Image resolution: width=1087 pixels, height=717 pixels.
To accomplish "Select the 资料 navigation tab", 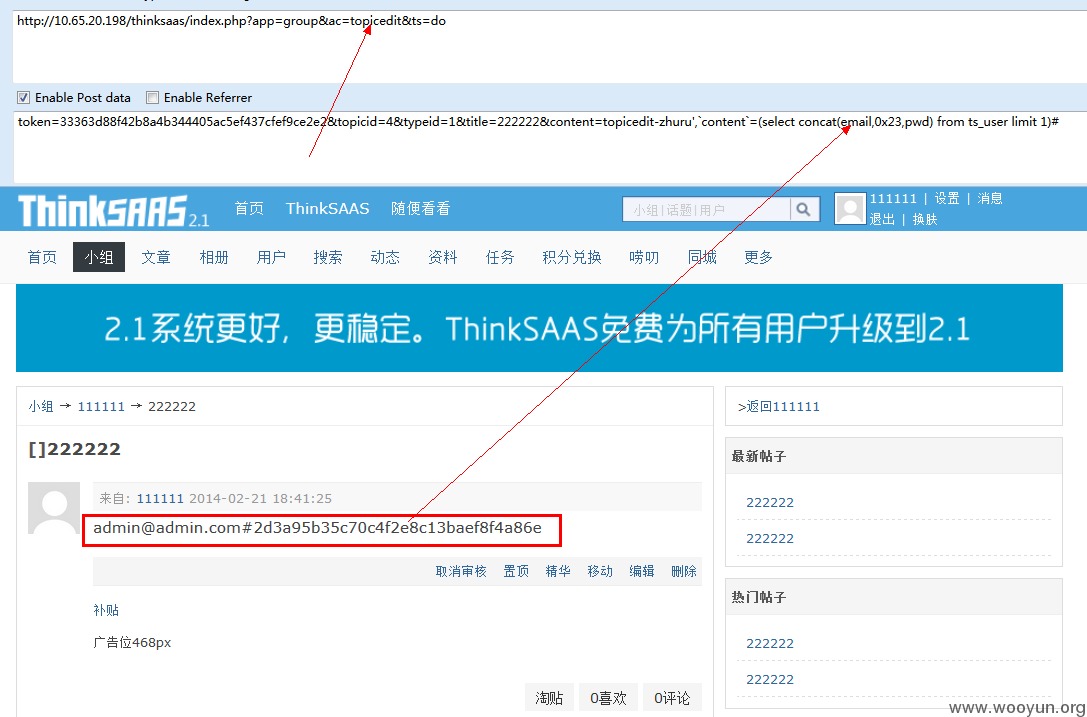I will tap(442, 257).
